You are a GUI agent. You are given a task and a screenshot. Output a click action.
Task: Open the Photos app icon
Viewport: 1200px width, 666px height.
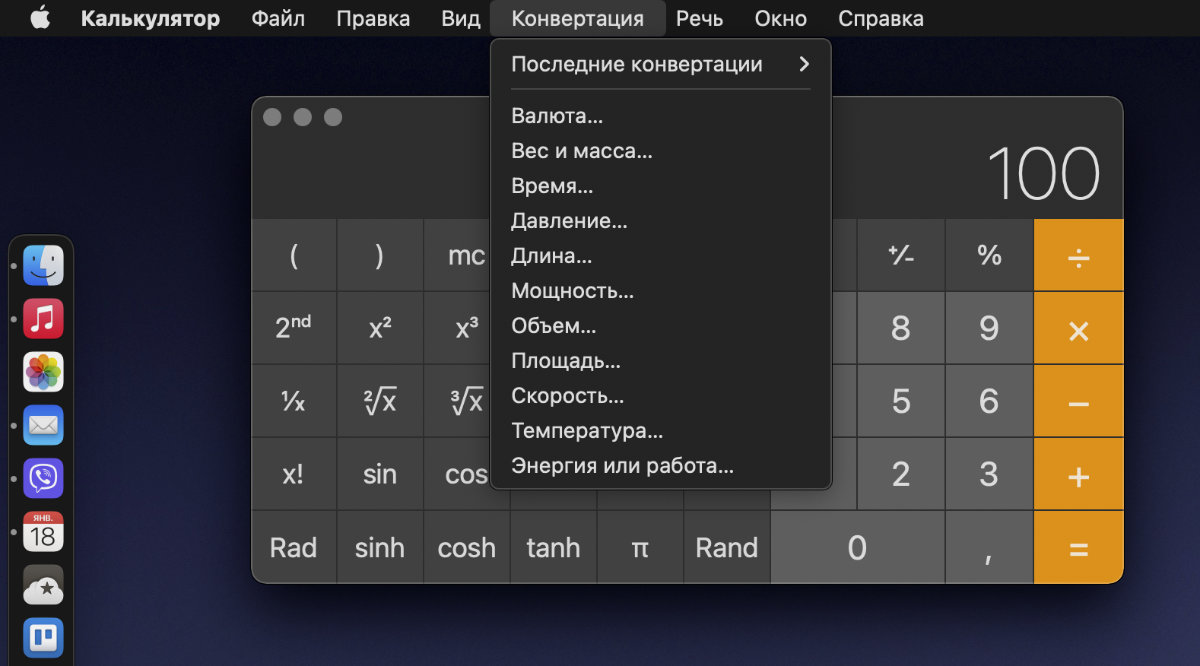pyautogui.click(x=43, y=372)
